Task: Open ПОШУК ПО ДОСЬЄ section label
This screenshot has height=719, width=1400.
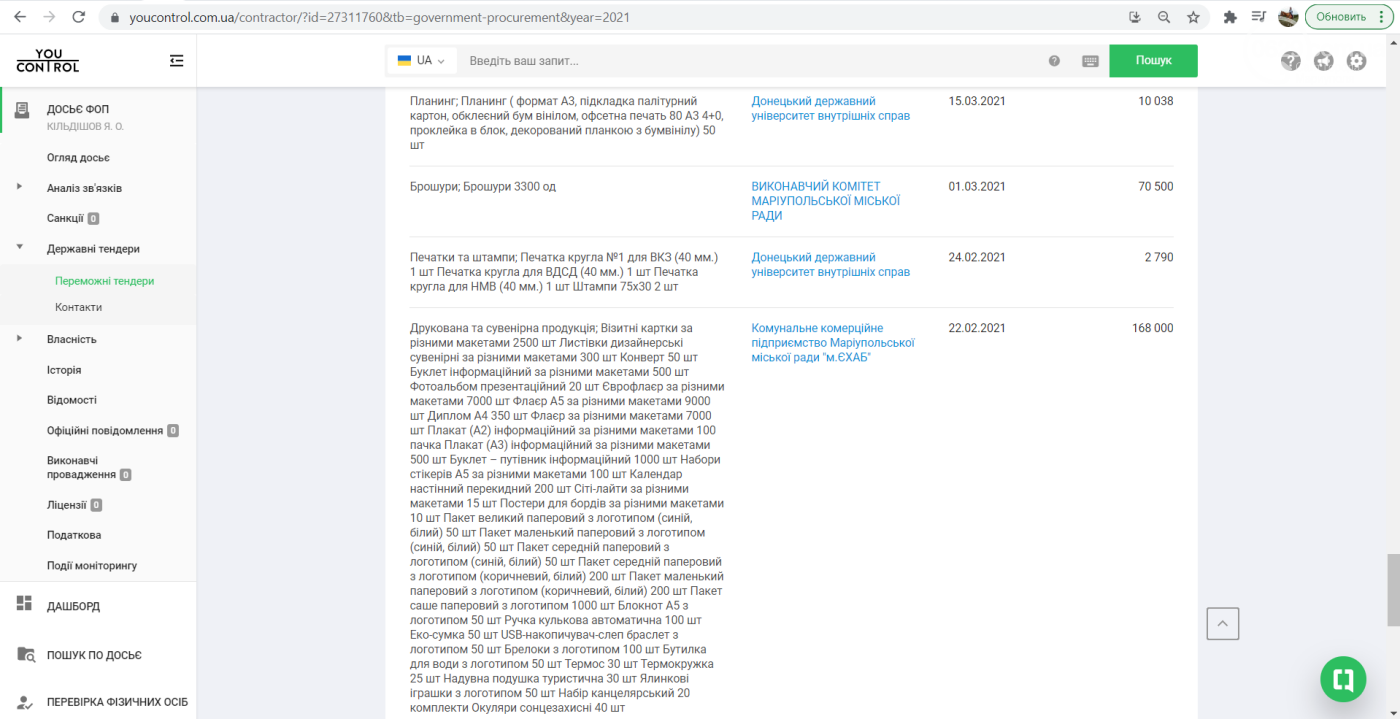Action: [94, 655]
